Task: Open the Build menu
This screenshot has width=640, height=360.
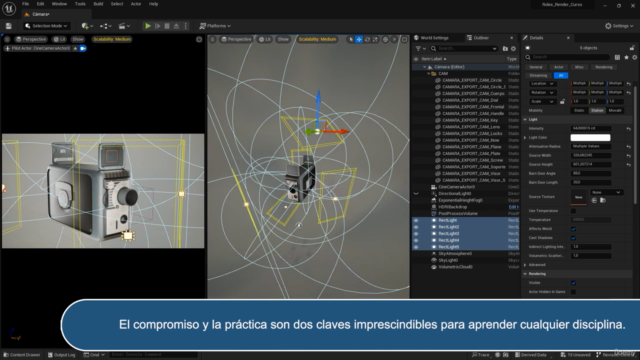Action: point(98,4)
